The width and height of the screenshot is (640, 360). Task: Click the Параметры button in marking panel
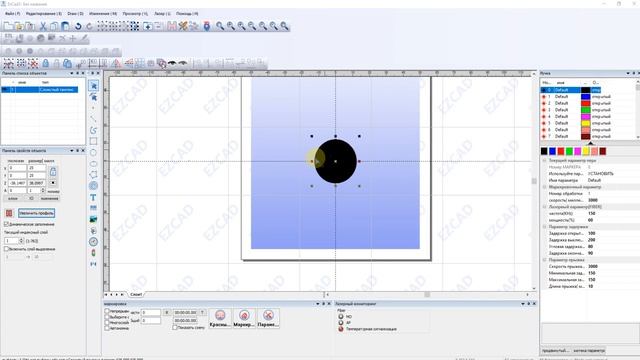[268, 318]
